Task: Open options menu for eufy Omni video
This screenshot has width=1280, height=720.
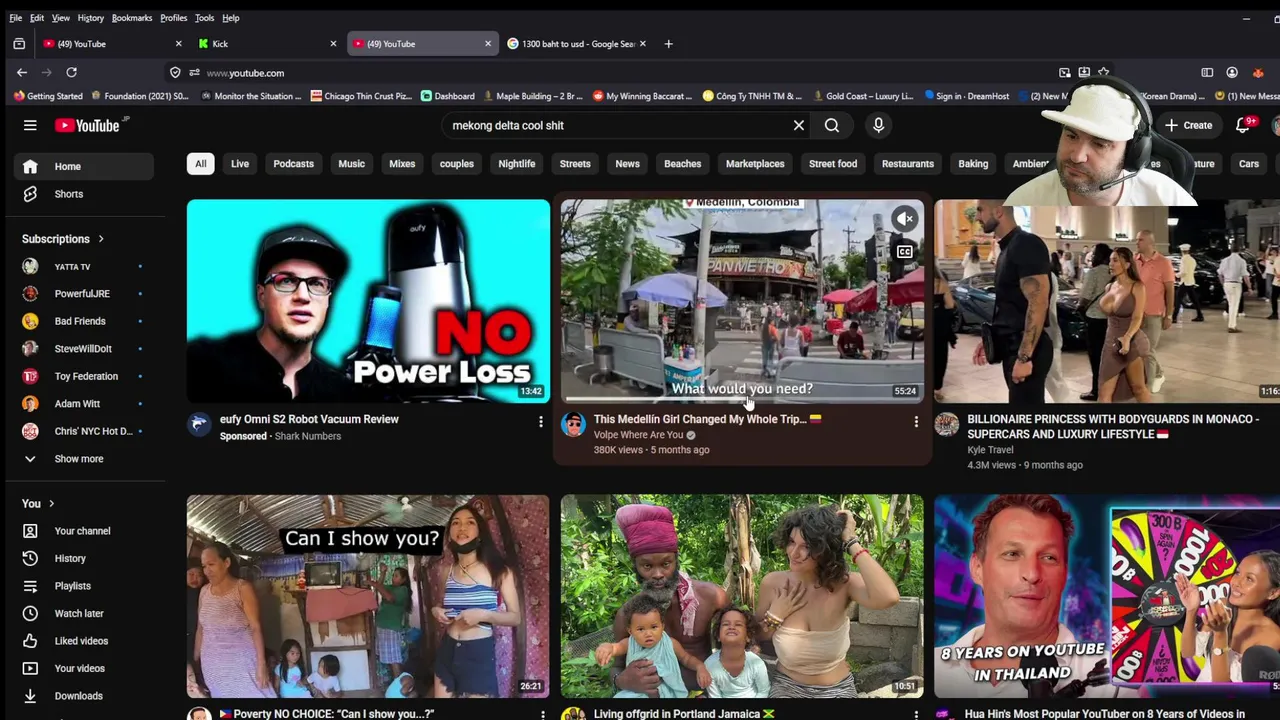Action: coord(541,422)
